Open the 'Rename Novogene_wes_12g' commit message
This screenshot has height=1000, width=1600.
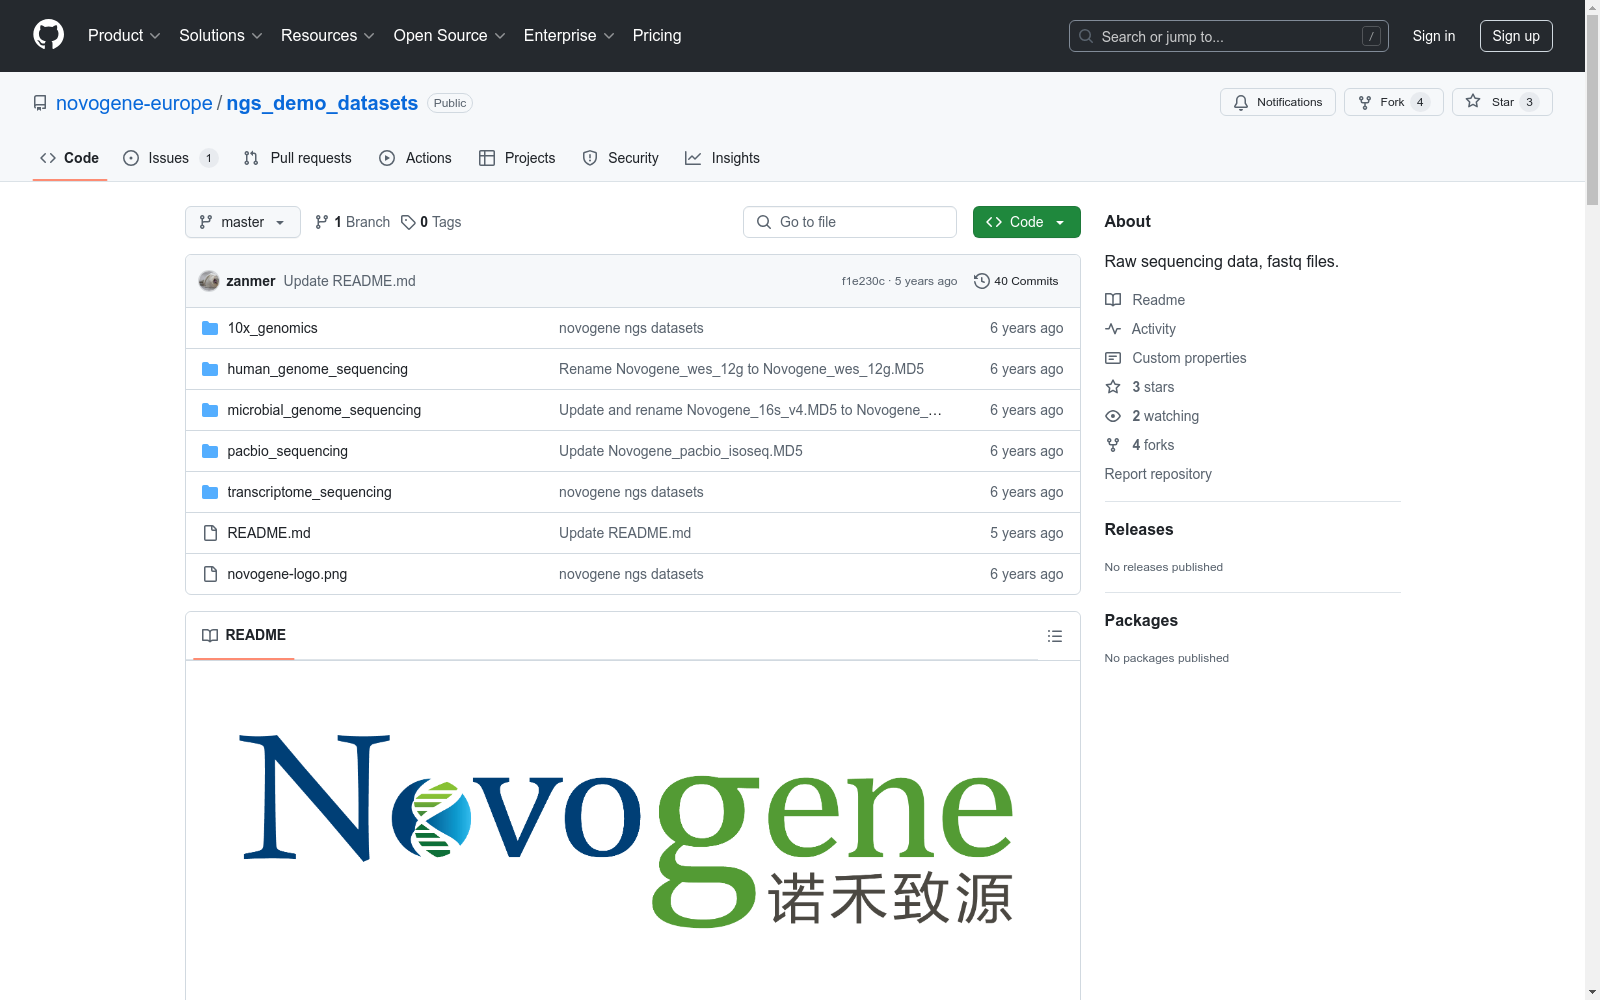pyautogui.click(x=741, y=369)
